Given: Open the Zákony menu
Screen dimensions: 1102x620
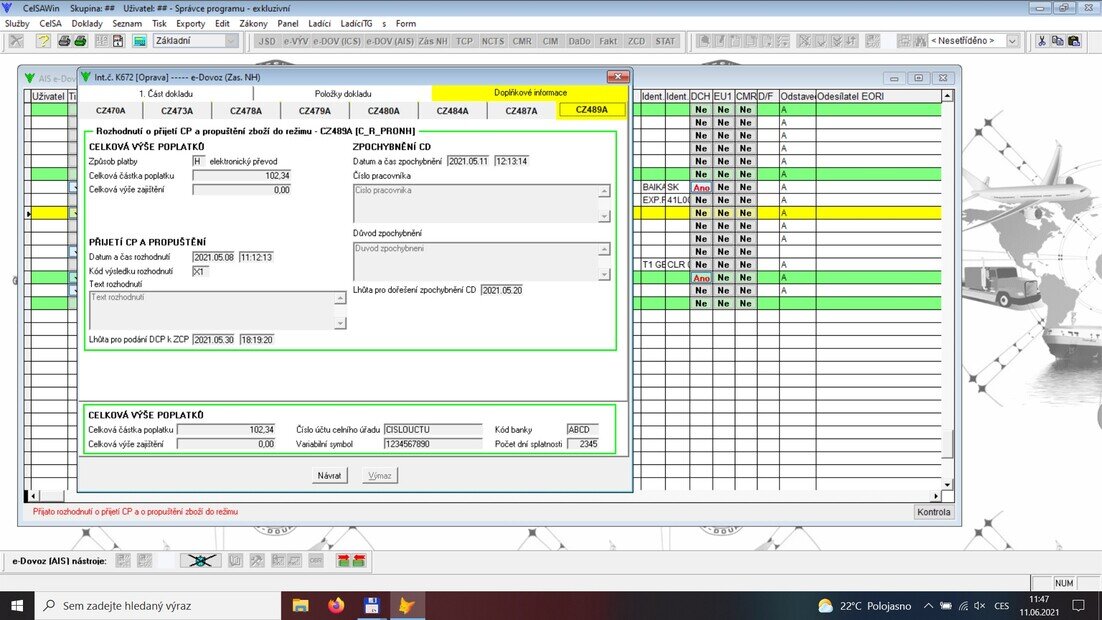Looking at the screenshot, I should tap(255, 23).
